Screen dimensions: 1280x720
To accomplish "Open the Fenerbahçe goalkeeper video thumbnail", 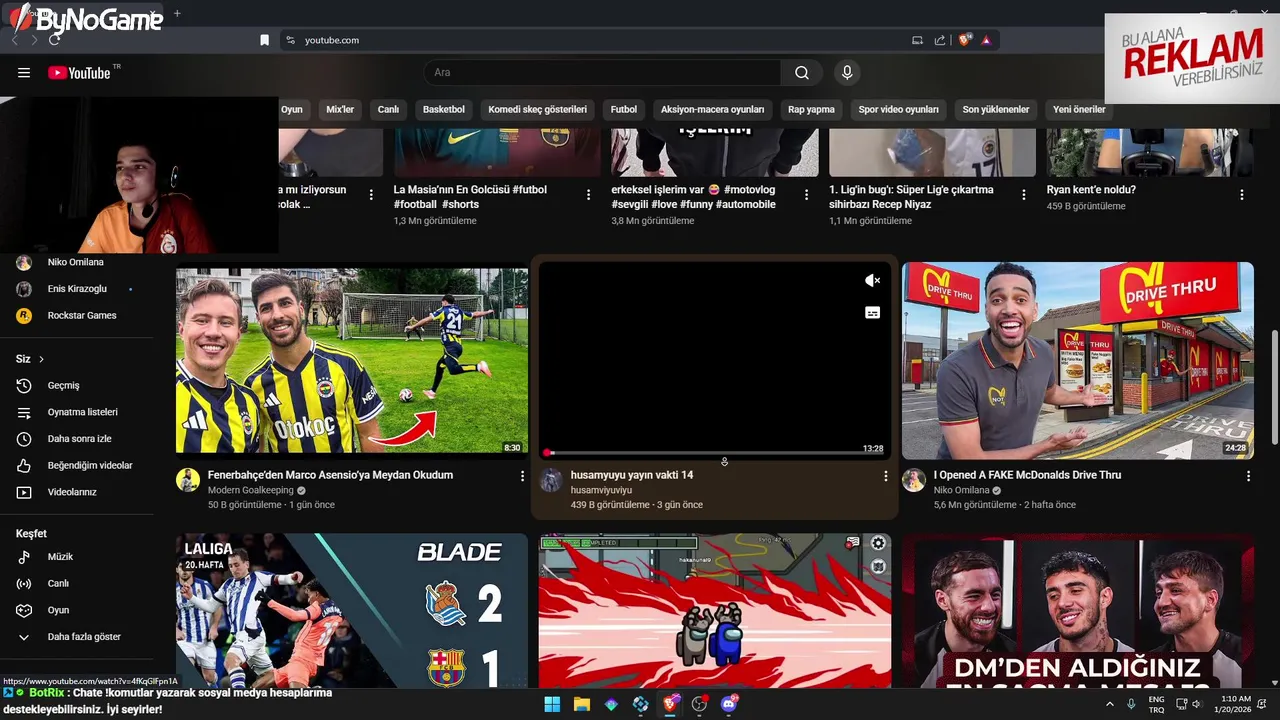I will pyautogui.click(x=352, y=361).
